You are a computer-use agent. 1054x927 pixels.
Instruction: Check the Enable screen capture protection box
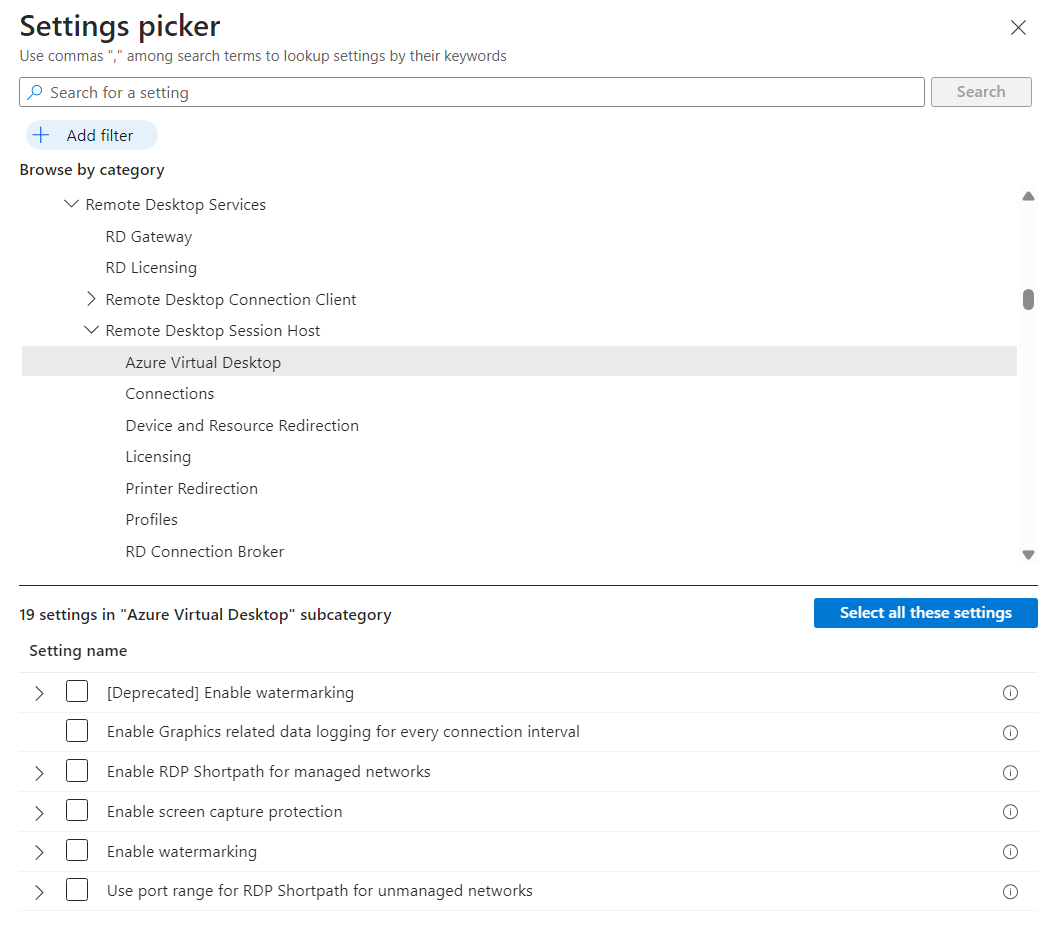[77, 811]
